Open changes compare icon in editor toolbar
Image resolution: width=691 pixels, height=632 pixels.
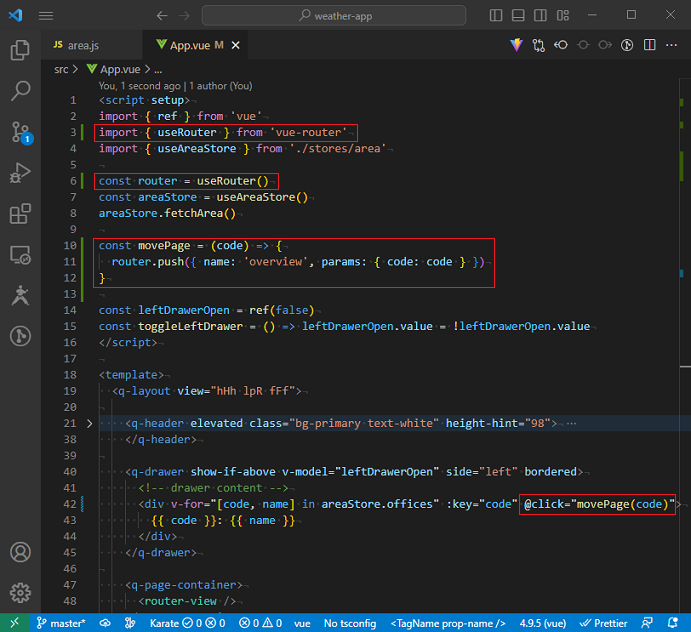coord(539,45)
